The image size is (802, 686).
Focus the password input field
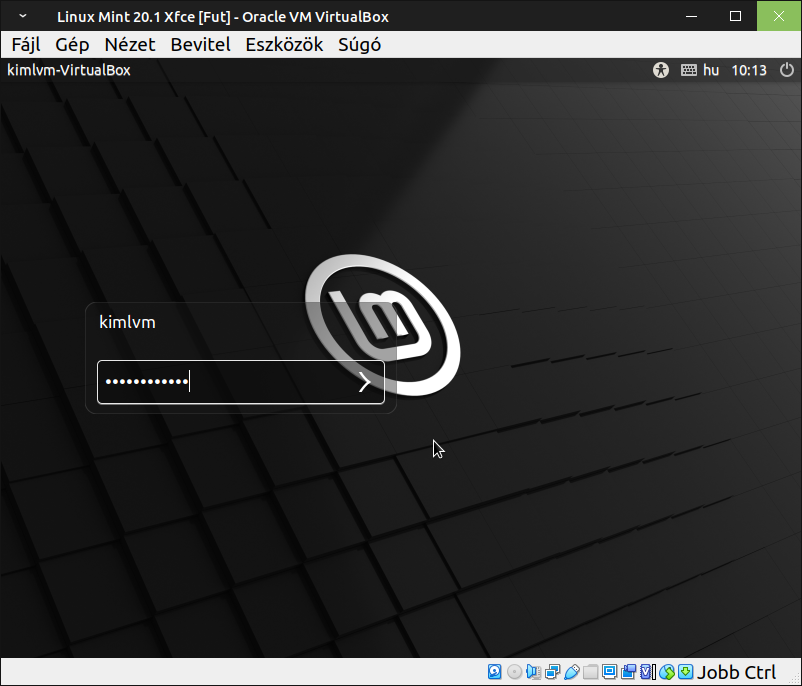(x=240, y=382)
